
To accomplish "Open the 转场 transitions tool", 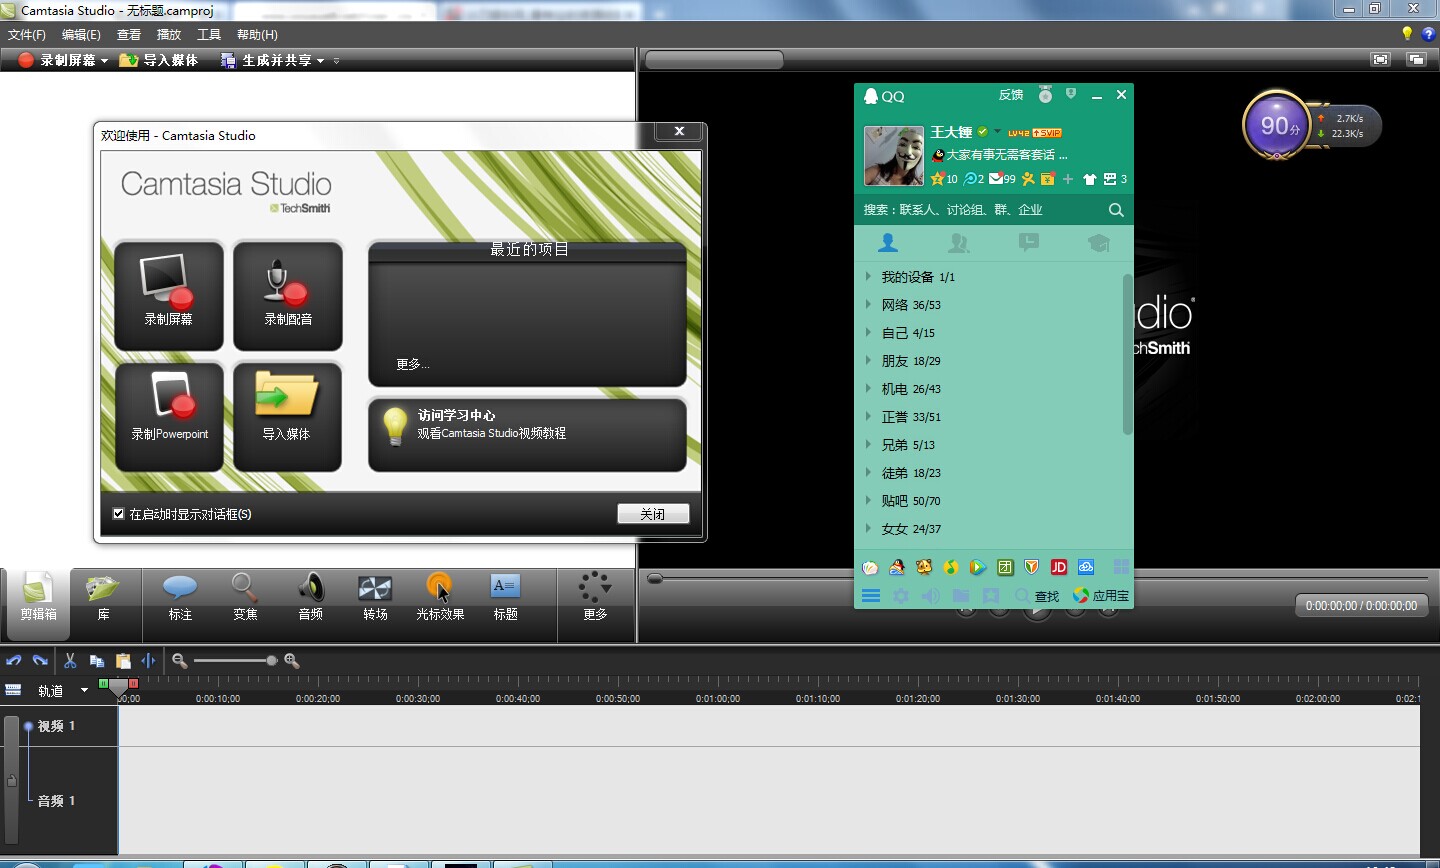I will [x=375, y=598].
